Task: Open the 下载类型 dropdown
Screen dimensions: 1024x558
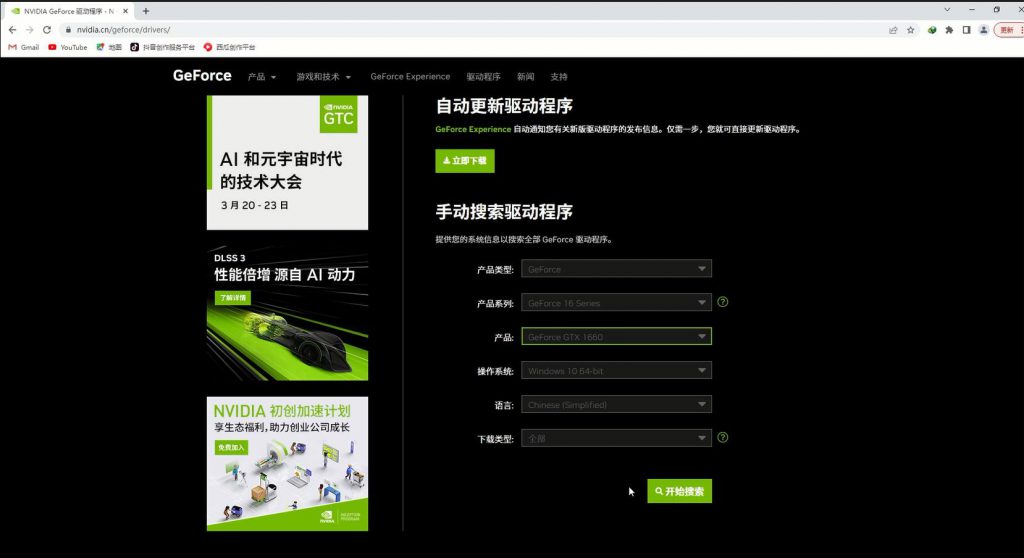Action: 616,438
